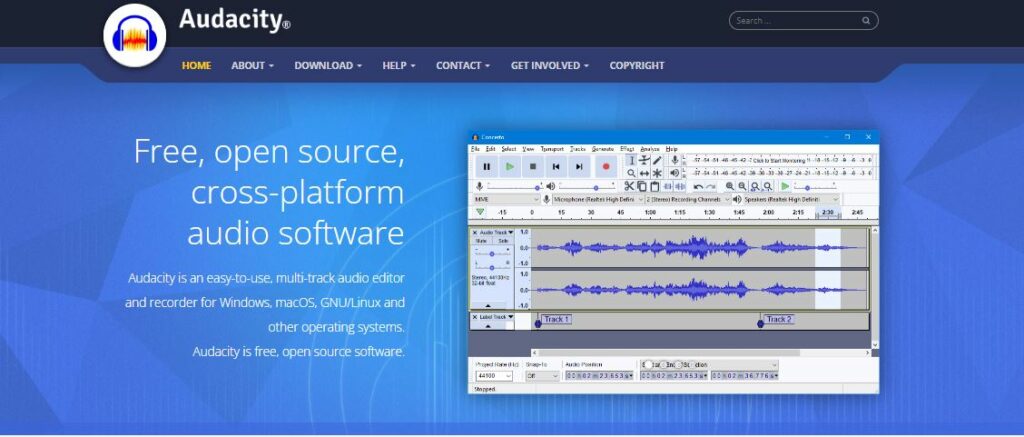Open the Generate menu
Viewport: 1024px width, 437px height.
pyautogui.click(x=603, y=149)
